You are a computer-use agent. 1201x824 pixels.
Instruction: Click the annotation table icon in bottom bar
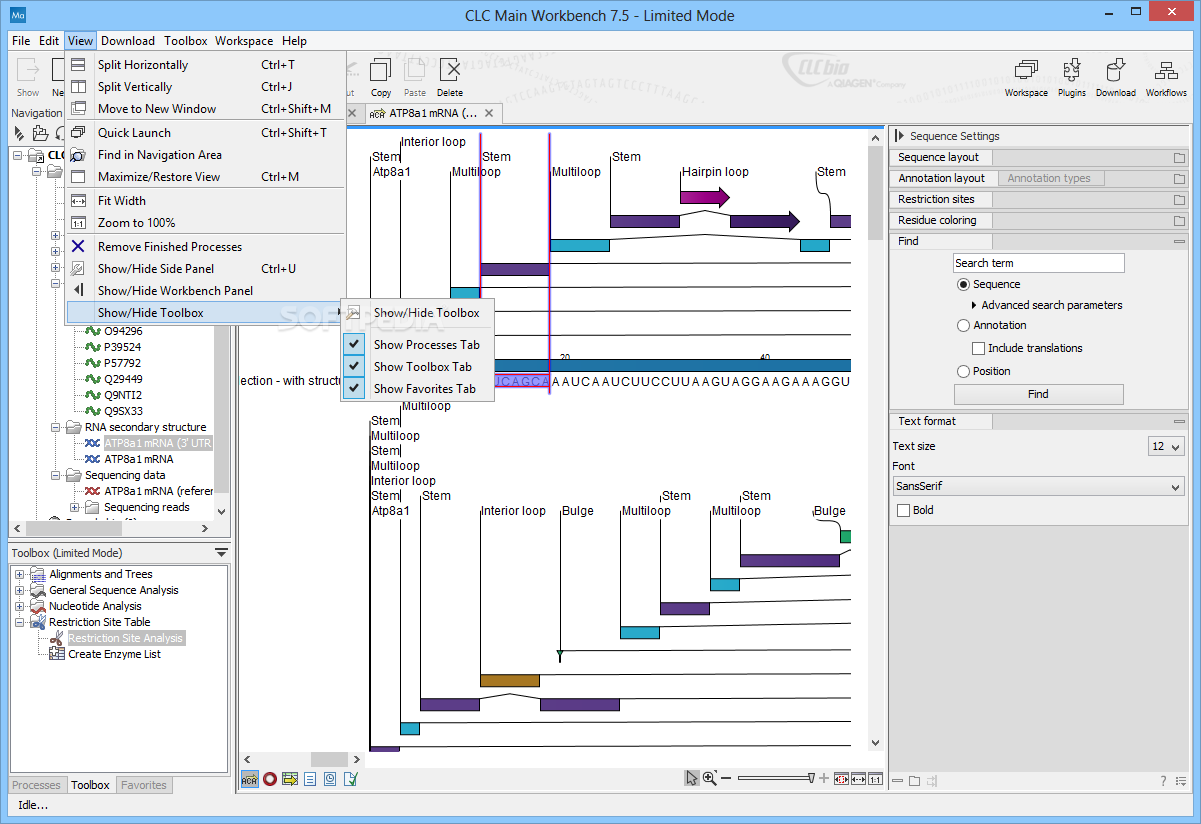290,779
